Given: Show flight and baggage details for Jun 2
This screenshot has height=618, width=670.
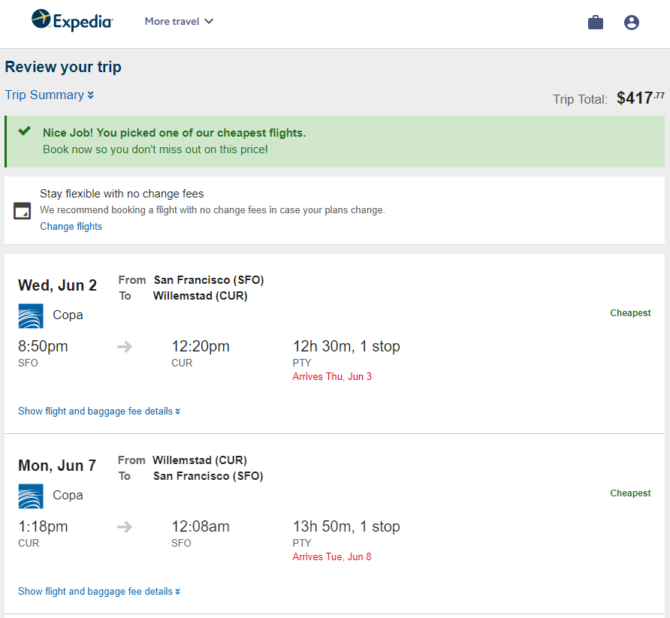Looking at the screenshot, I should (x=99, y=411).
